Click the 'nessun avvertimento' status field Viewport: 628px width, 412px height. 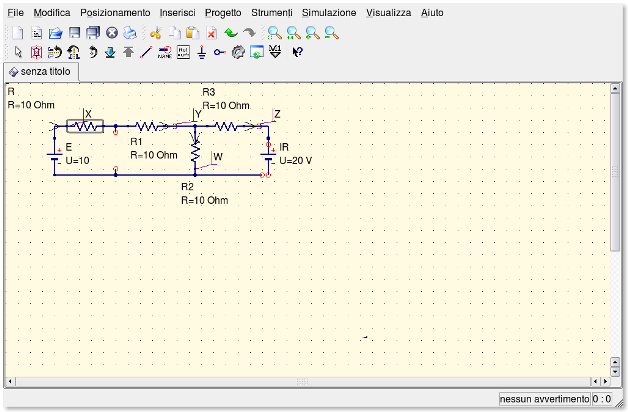(544, 398)
